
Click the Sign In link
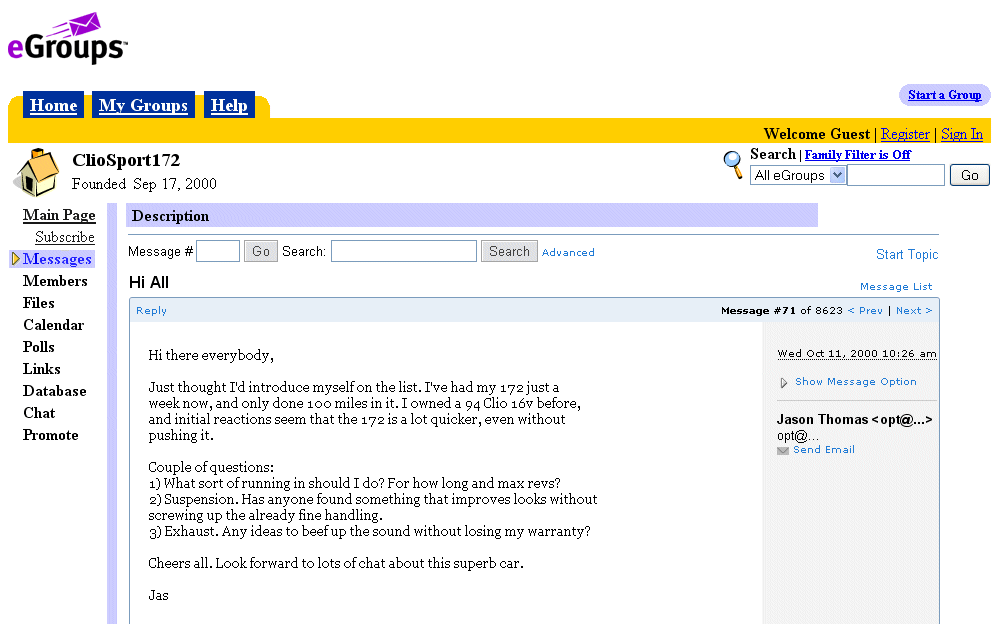962,134
